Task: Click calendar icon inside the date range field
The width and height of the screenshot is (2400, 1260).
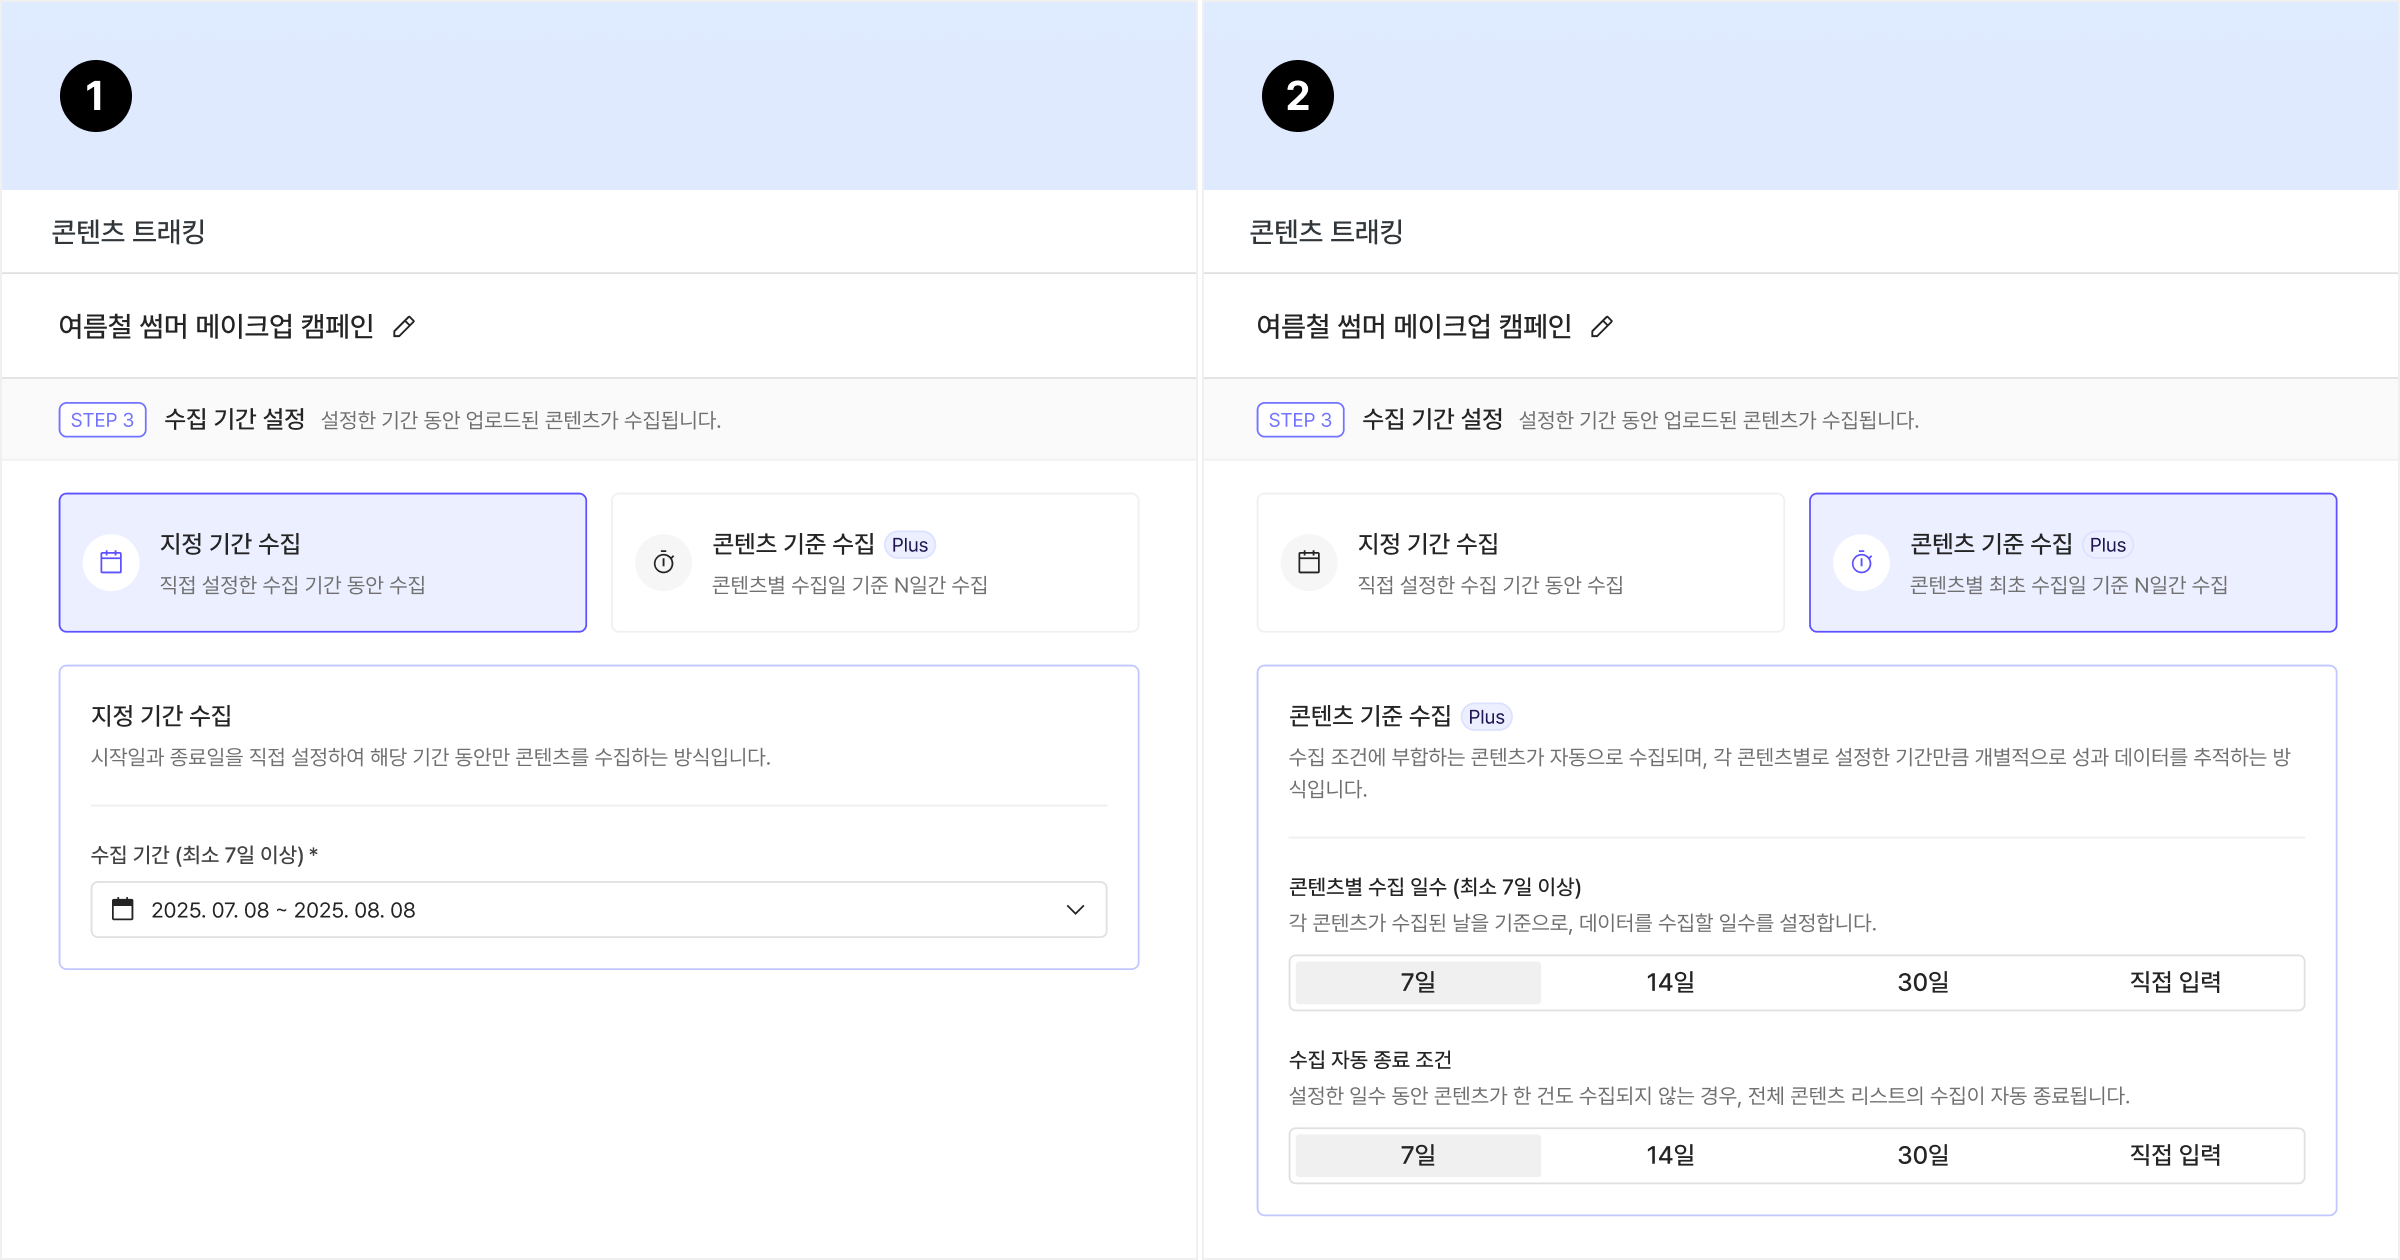Action: coord(123,909)
